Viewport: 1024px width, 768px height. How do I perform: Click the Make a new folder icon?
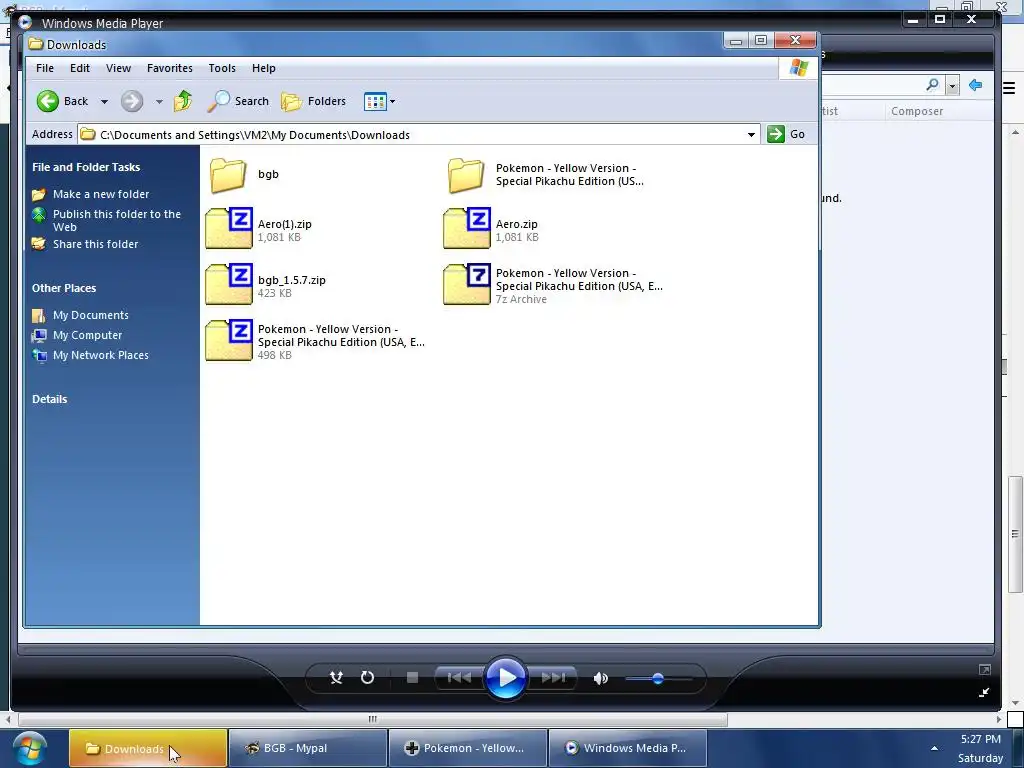(39, 195)
